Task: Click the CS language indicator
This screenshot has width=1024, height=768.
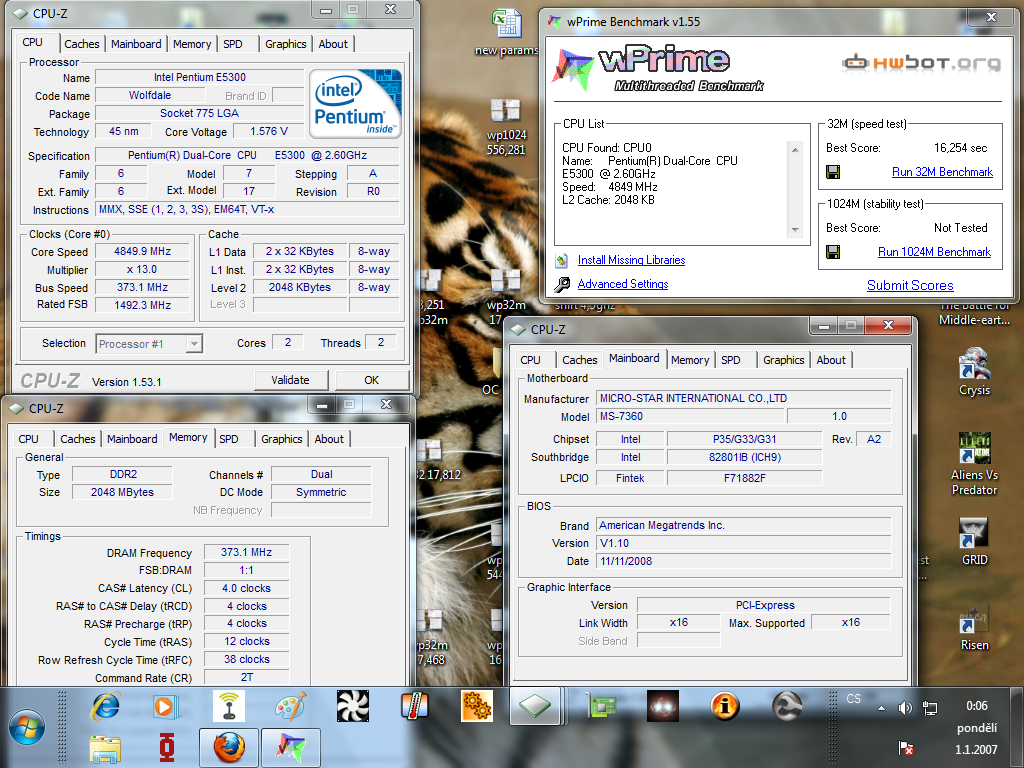Action: pyautogui.click(x=854, y=699)
